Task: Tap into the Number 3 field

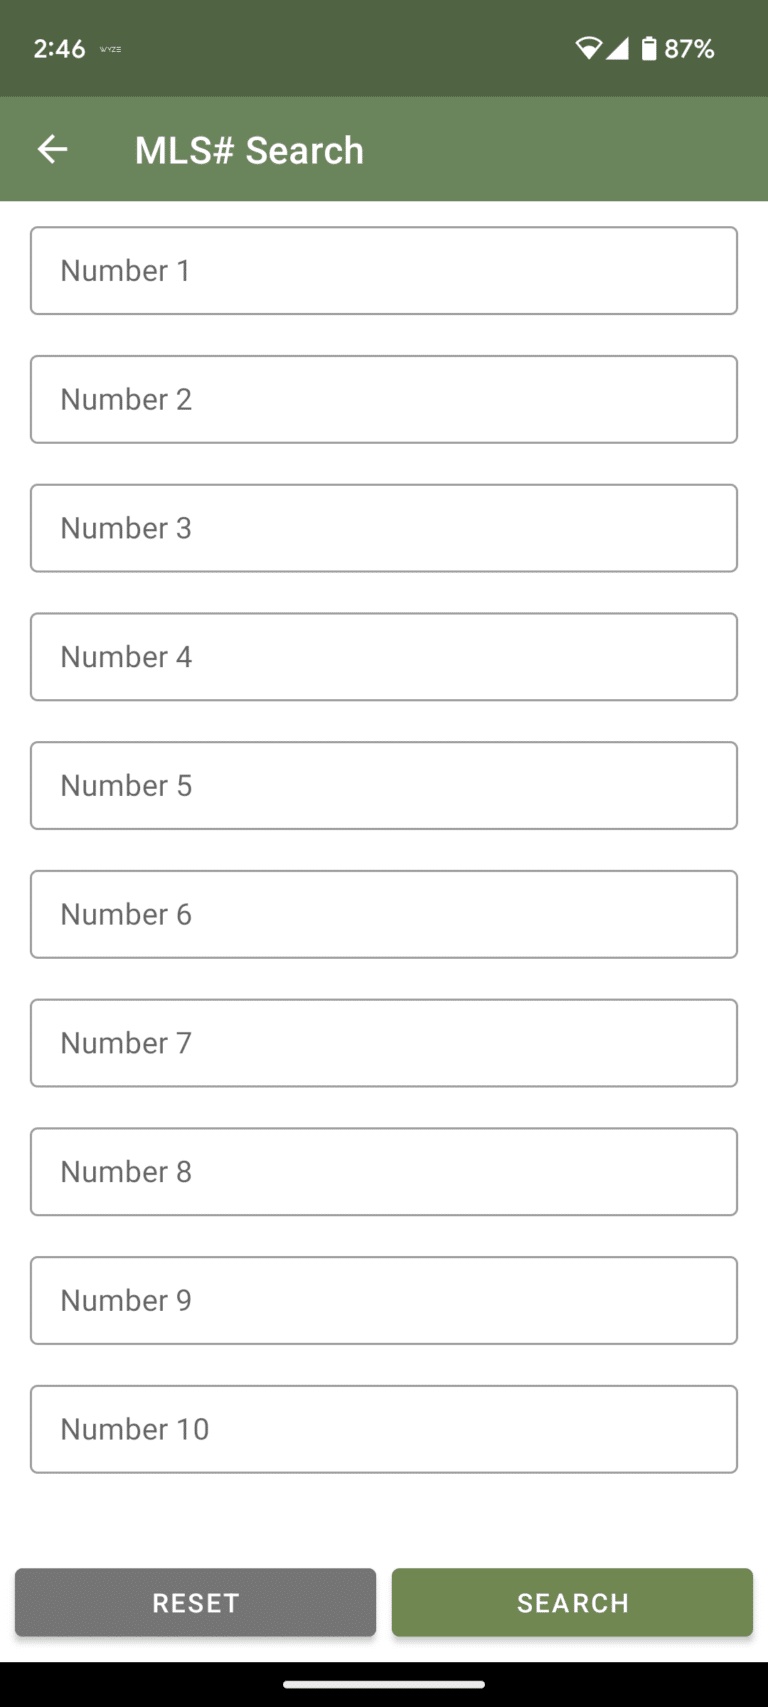Action: coord(384,528)
